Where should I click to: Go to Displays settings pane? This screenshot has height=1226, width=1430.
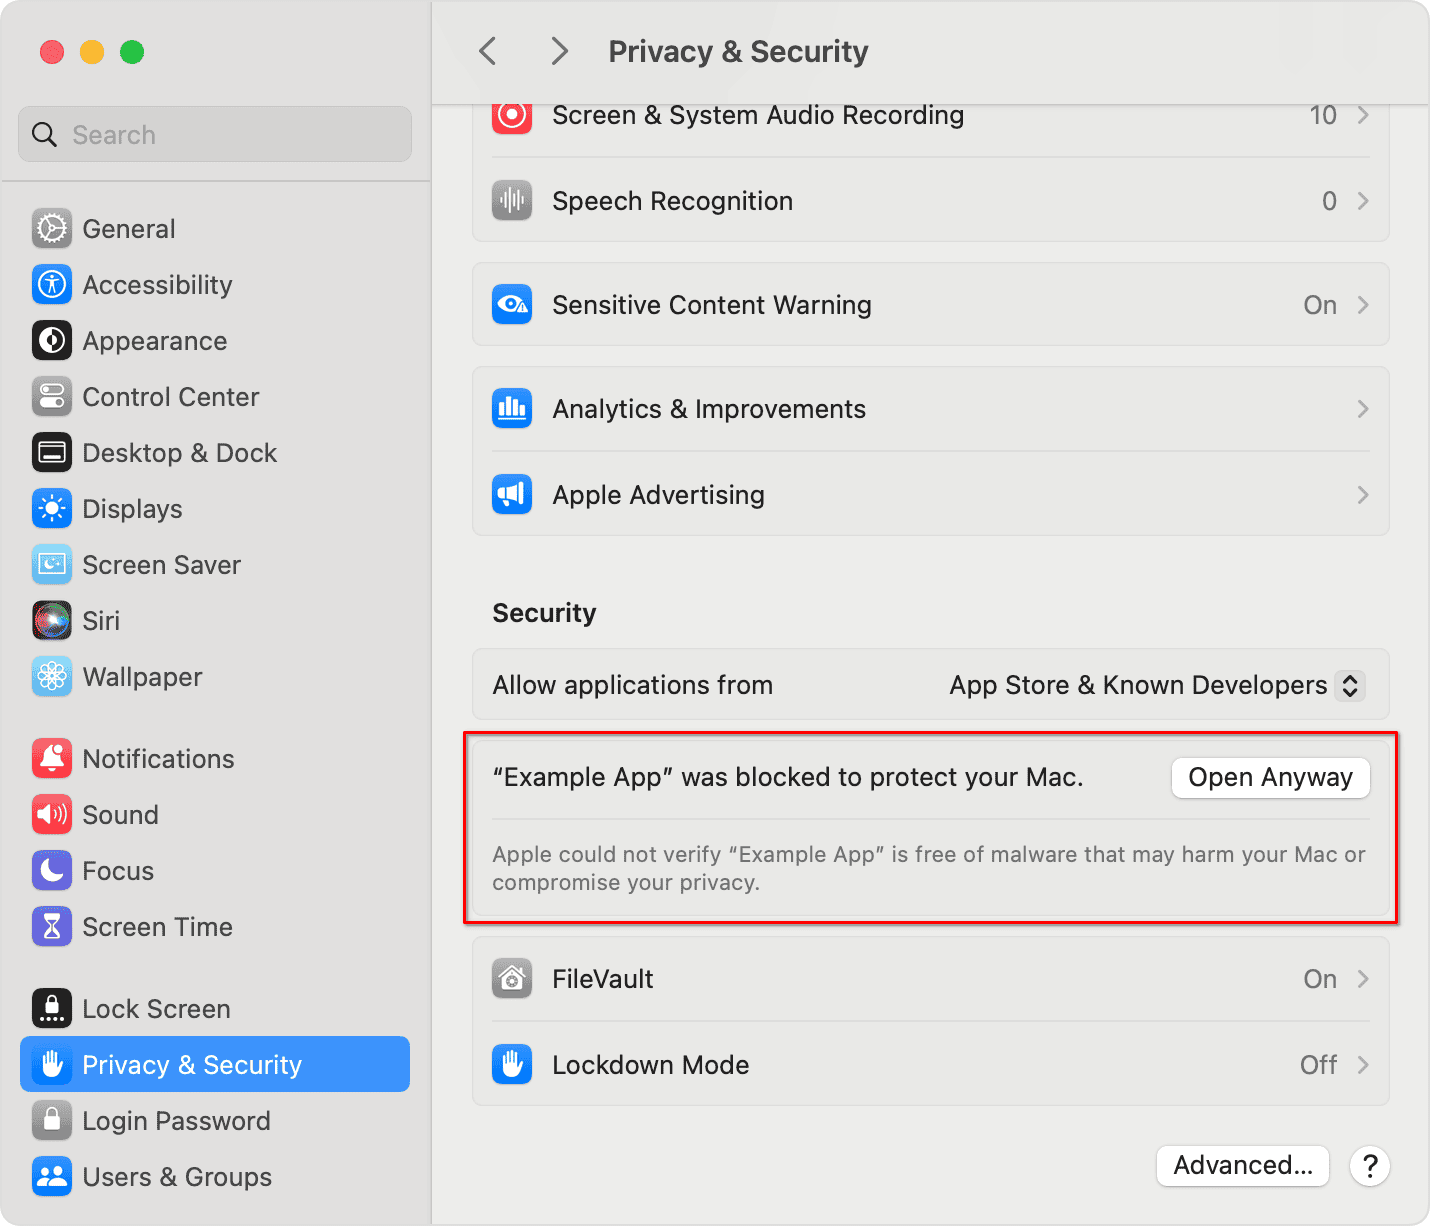132,509
